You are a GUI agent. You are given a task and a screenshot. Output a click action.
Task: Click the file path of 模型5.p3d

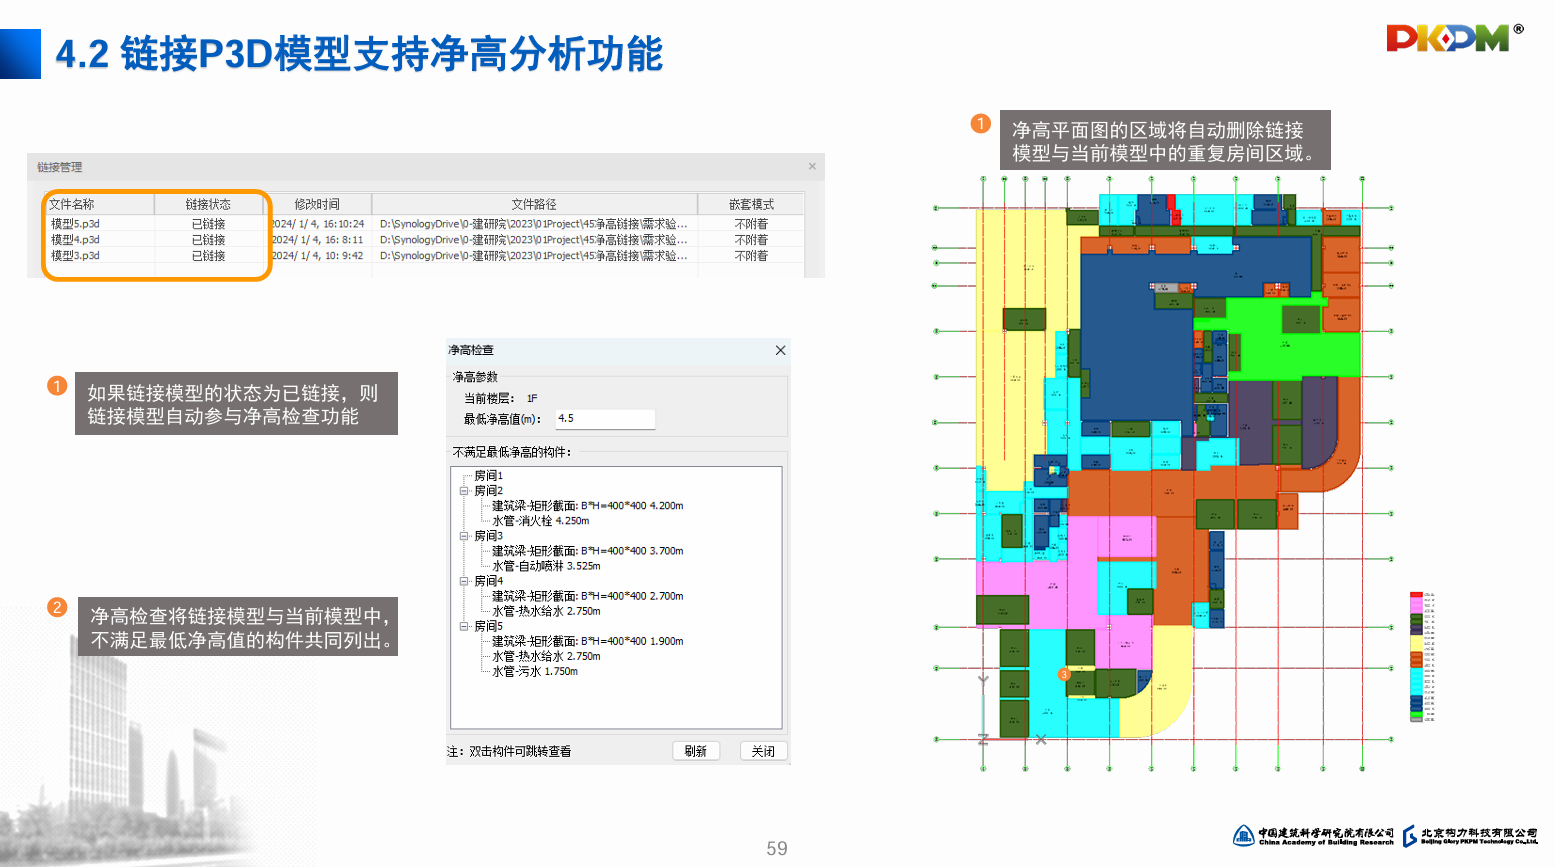click(534, 224)
